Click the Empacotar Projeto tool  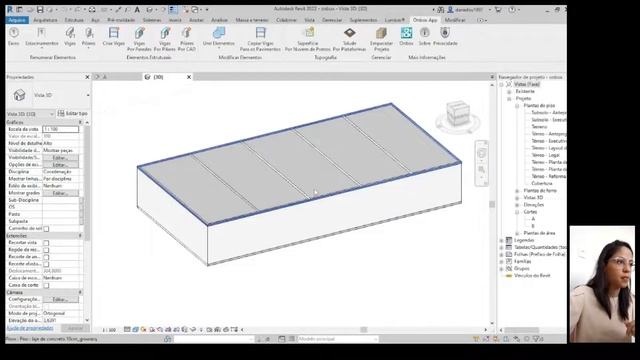(x=381, y=39)
